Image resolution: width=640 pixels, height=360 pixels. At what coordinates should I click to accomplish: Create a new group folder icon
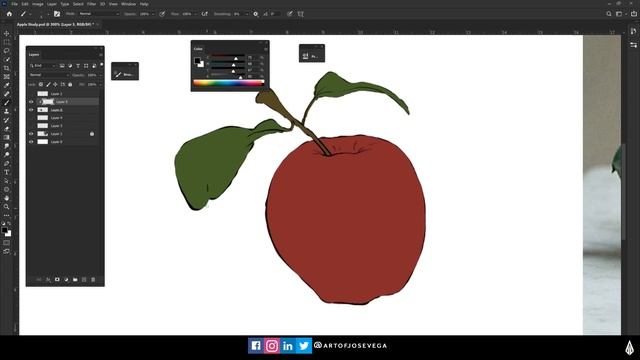(75, 280)
